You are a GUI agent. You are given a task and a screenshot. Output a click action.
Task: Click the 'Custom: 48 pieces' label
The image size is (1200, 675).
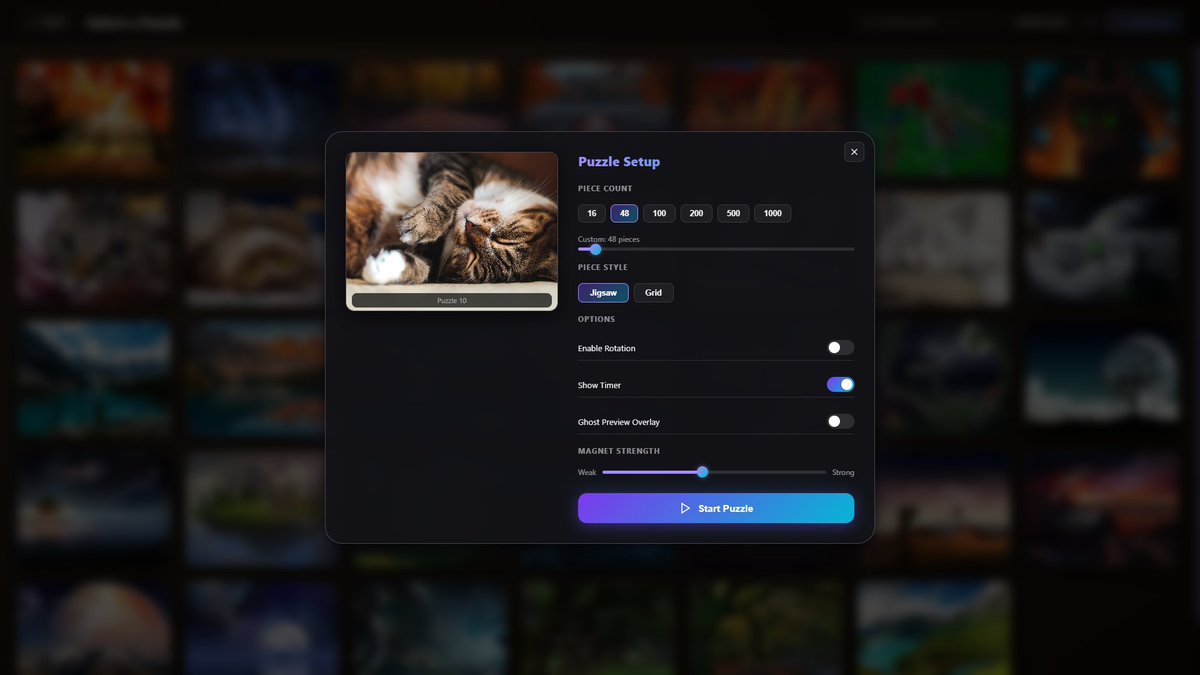point(609,240)
